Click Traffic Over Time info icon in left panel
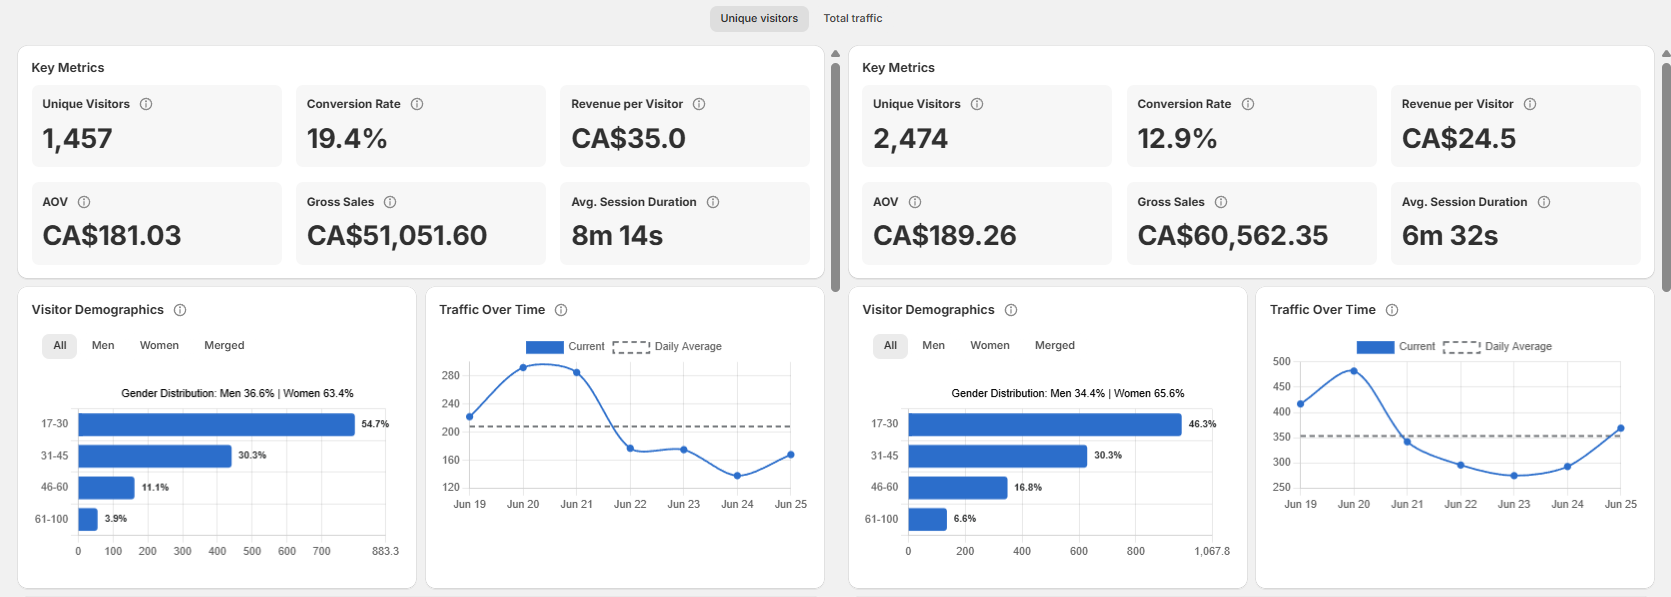Screen dimensions: 1671x597 pyautogui.click(x=561, y=310)
